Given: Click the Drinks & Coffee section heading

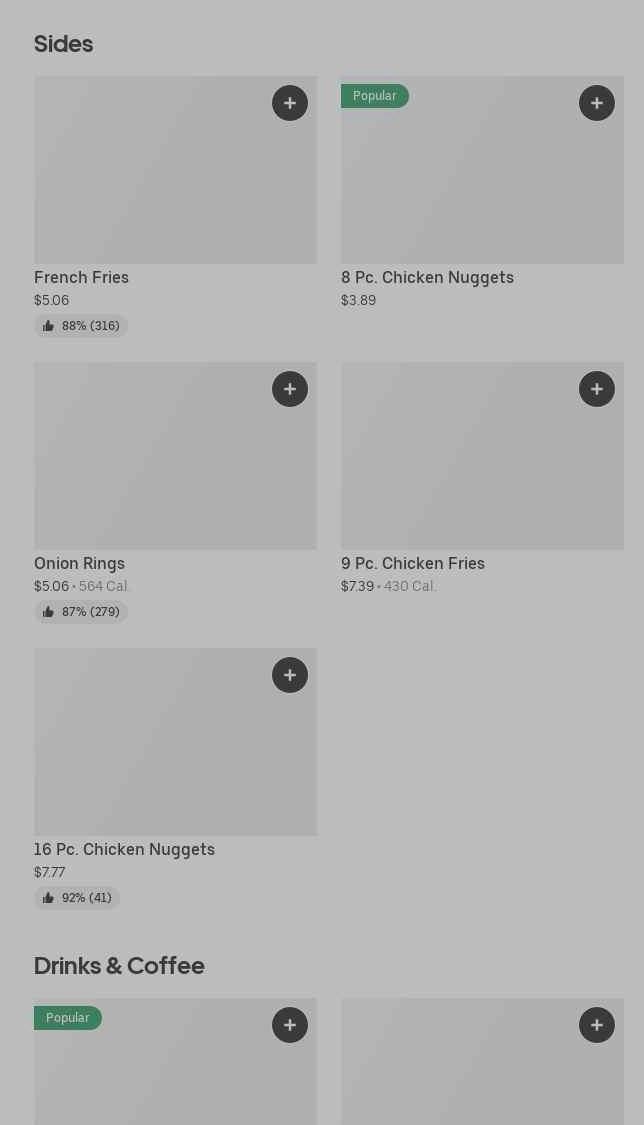Looking at the screenshot, I should (x=119, y=965).
